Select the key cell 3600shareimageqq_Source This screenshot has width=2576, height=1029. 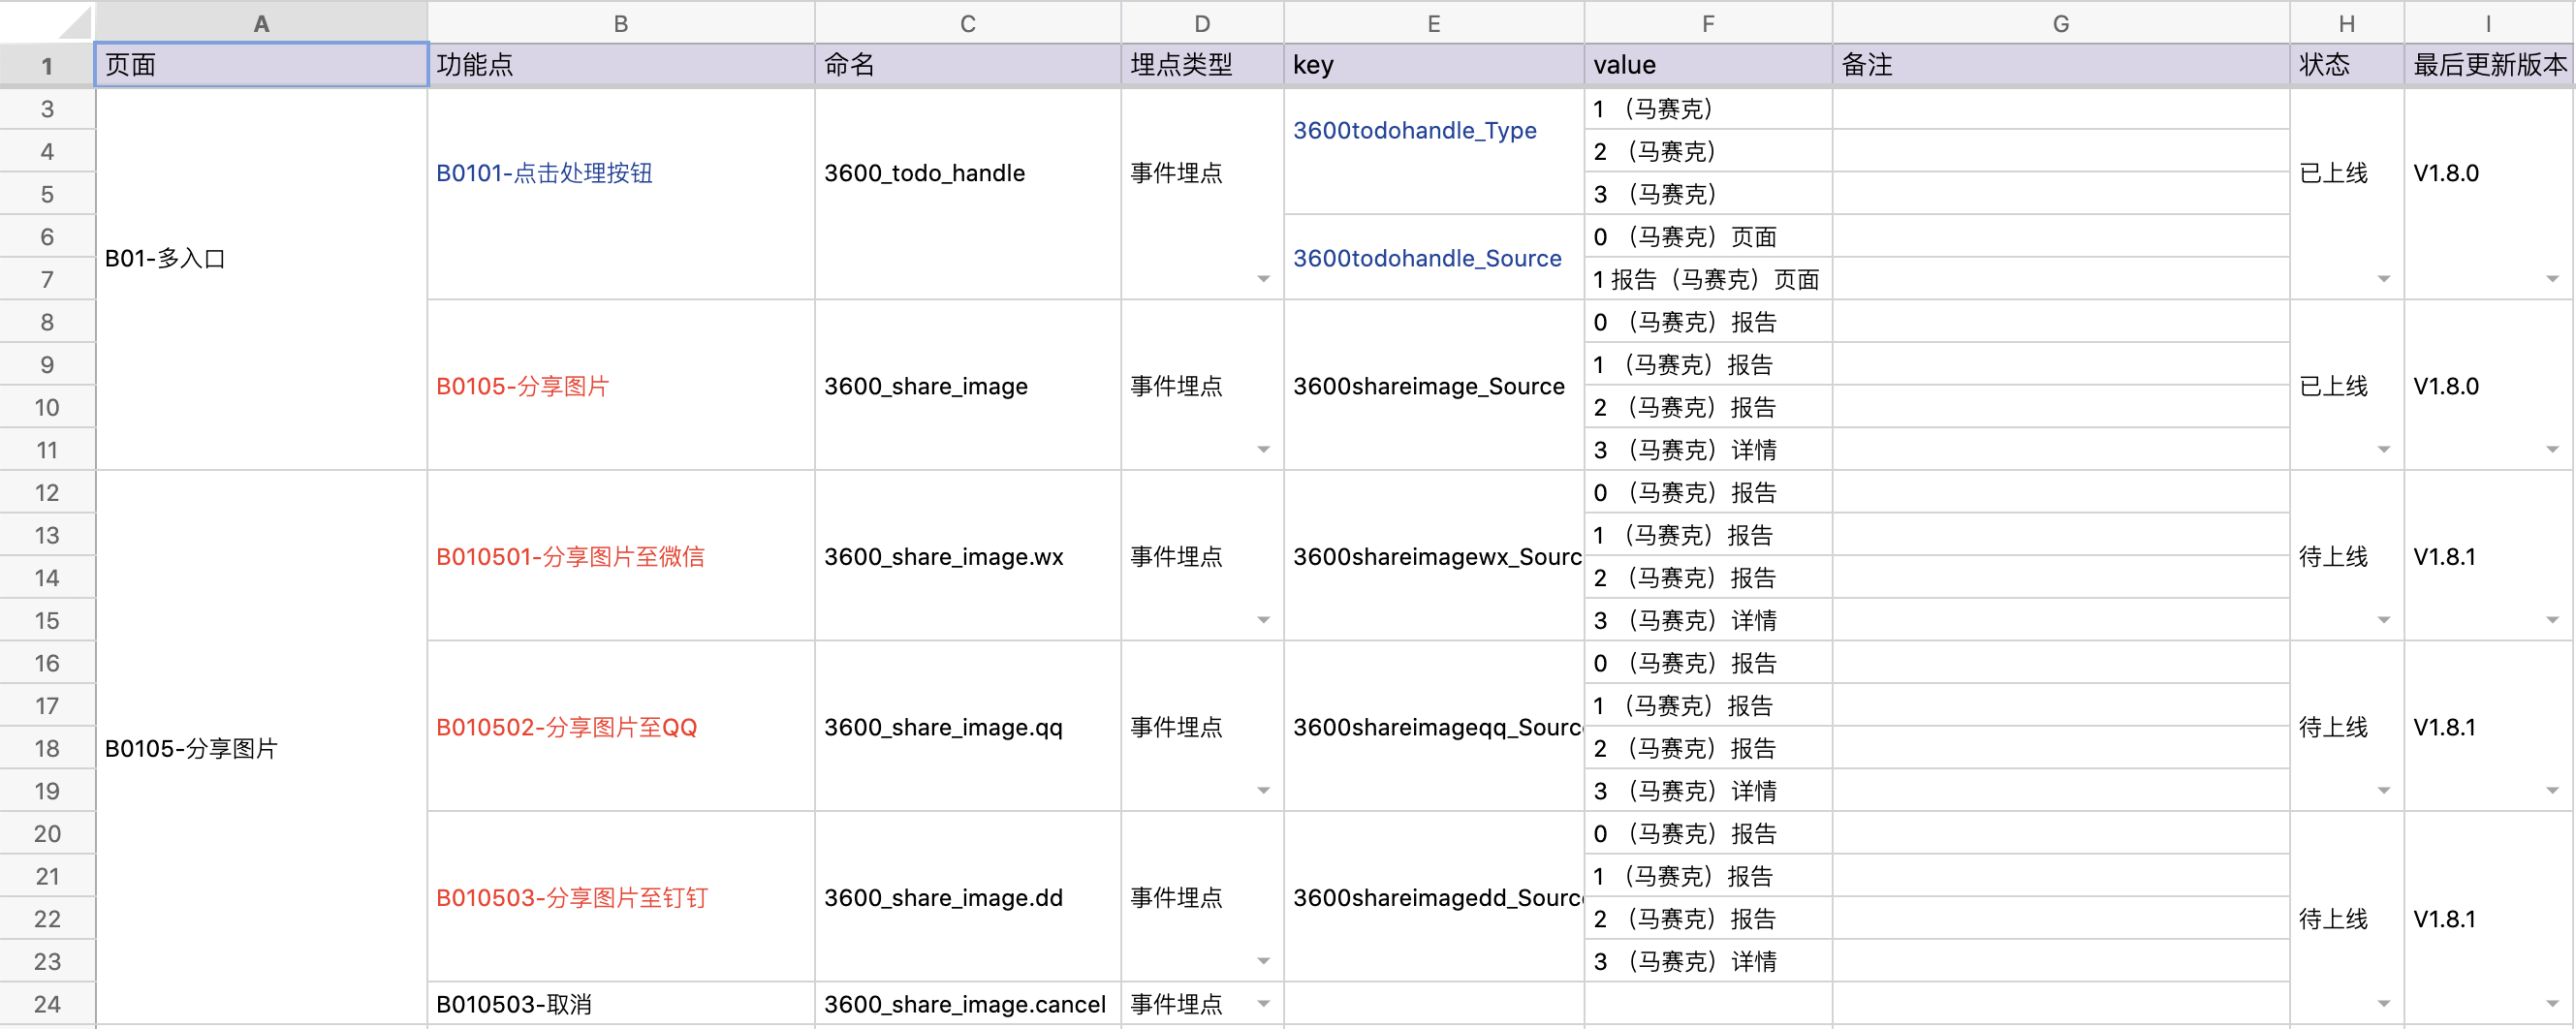[1433, 727]
